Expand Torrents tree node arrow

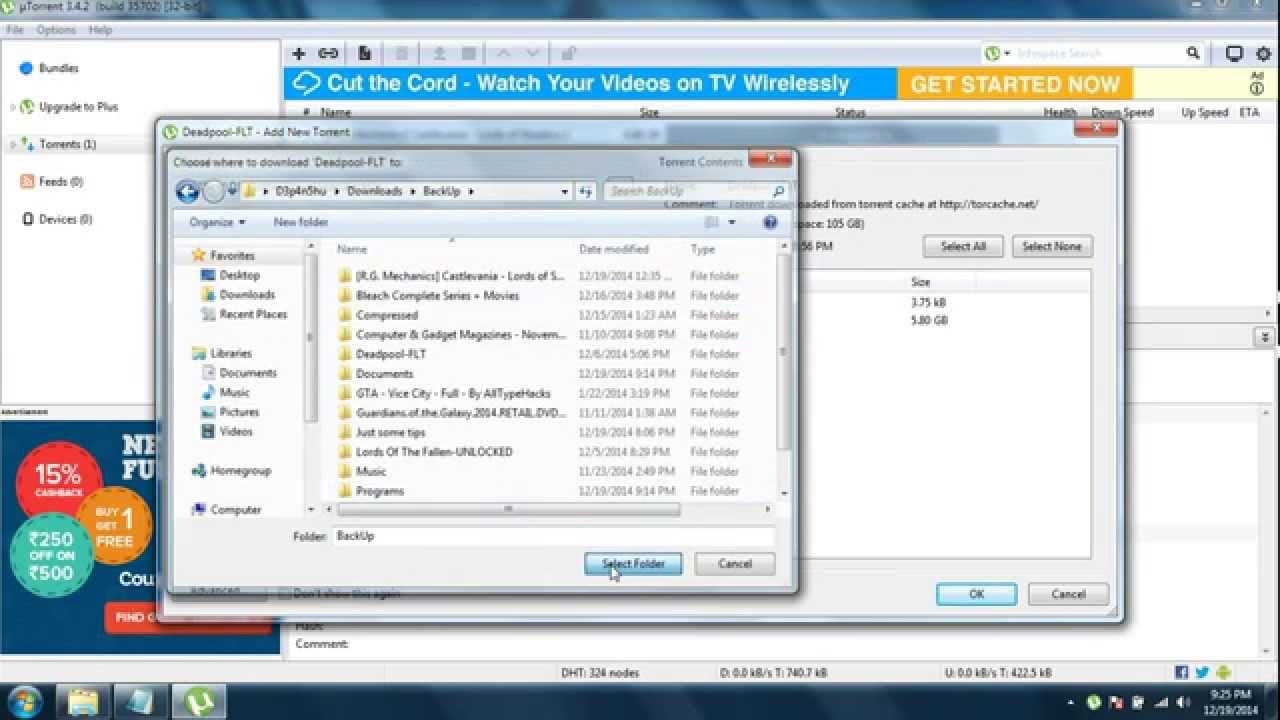13,145
